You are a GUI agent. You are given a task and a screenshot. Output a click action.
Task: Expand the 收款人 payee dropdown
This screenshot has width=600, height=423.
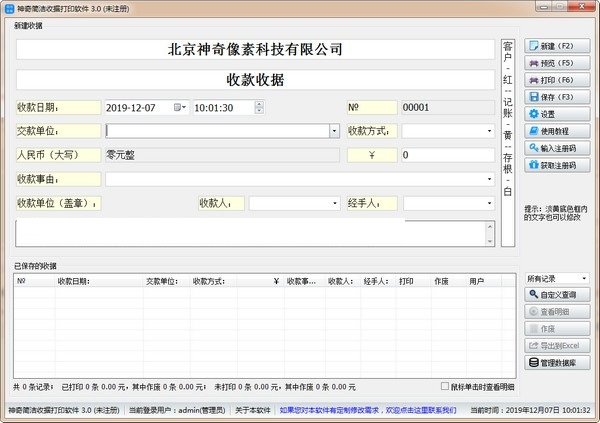[334, 203]
